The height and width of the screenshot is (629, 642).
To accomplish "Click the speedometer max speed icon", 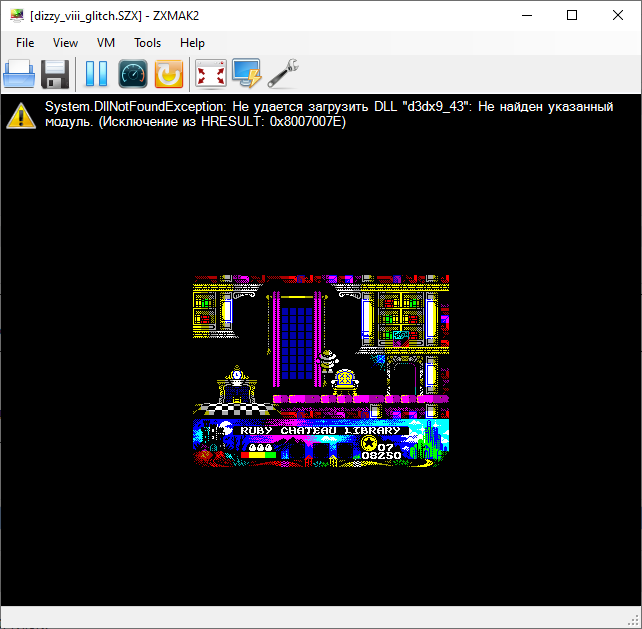I will (x=133, y=73).
